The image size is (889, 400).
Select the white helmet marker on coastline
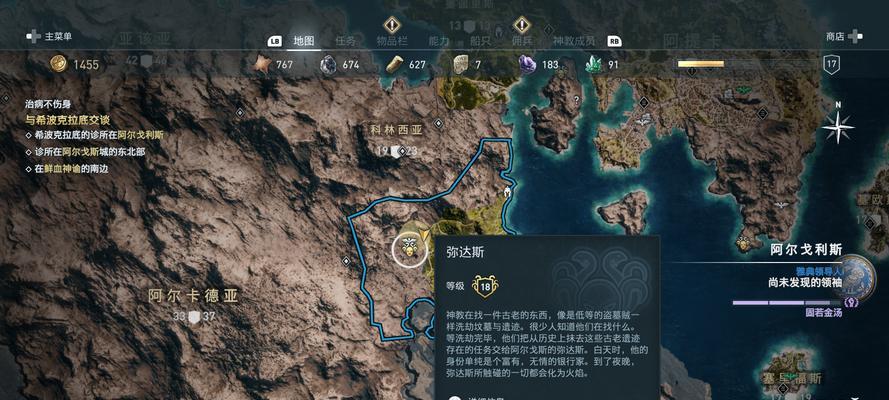508,192
